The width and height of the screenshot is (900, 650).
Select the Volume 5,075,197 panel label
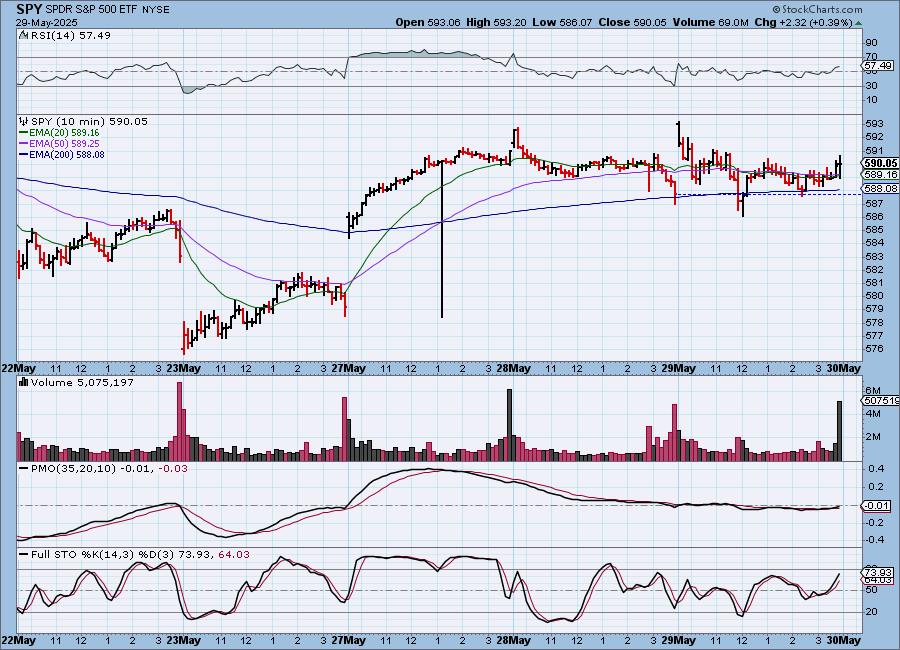pyautogui.click(x=82, y=382)
